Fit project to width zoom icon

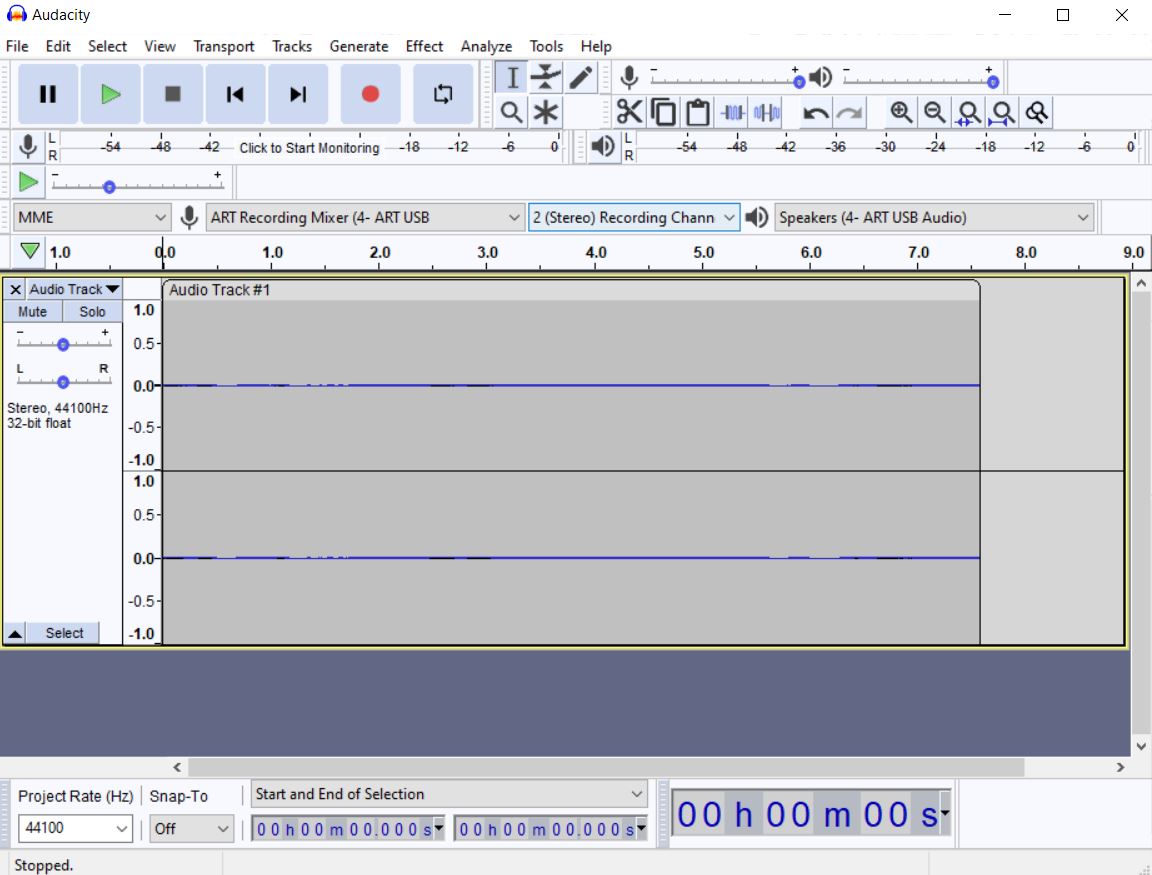tap(1002, 112)
